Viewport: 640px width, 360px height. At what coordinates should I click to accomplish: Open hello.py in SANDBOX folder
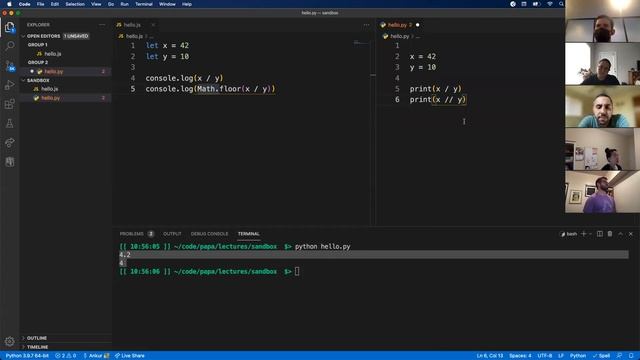click(x=51, y=98)
